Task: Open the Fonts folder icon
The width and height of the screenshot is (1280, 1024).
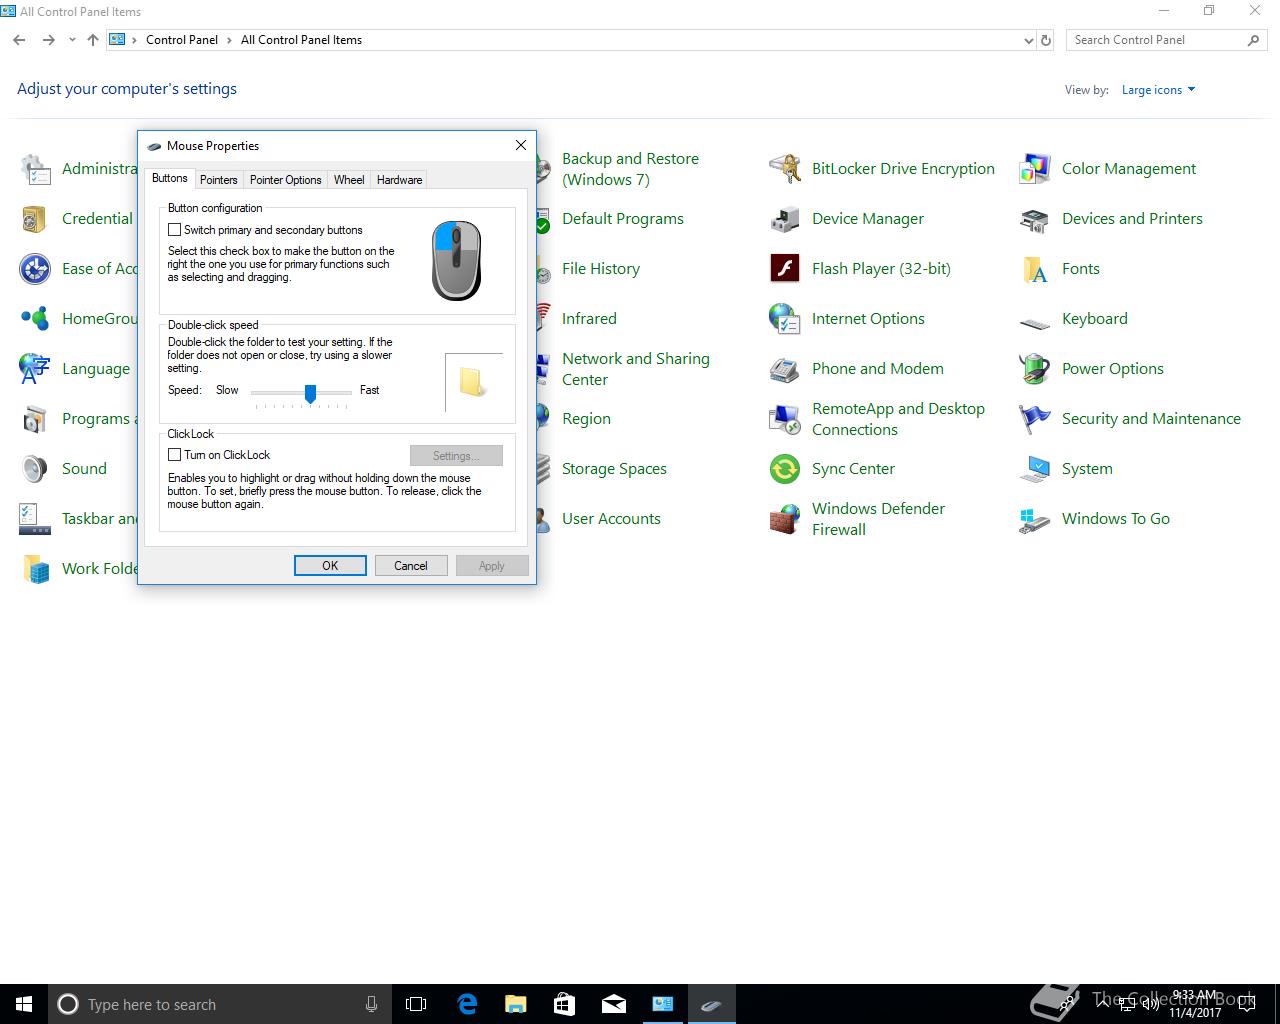Action: (x=1034, y=269)
